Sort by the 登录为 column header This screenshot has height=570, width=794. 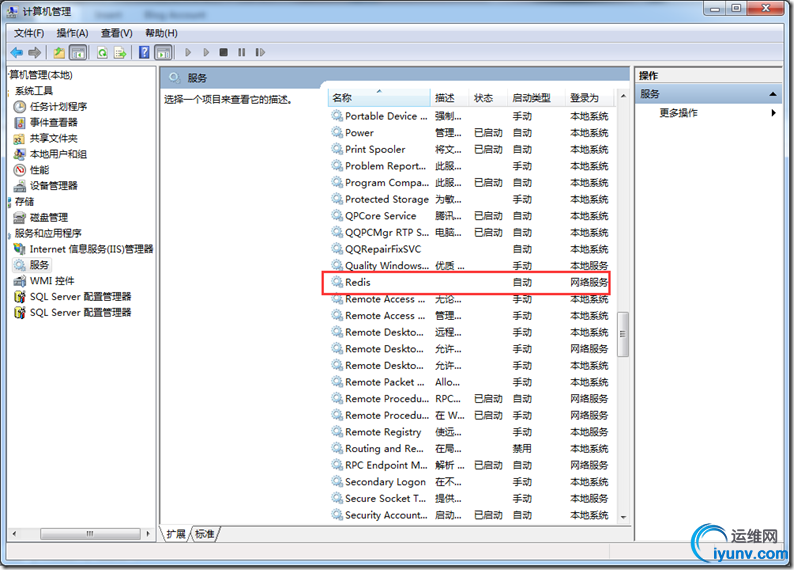[589, 98]
